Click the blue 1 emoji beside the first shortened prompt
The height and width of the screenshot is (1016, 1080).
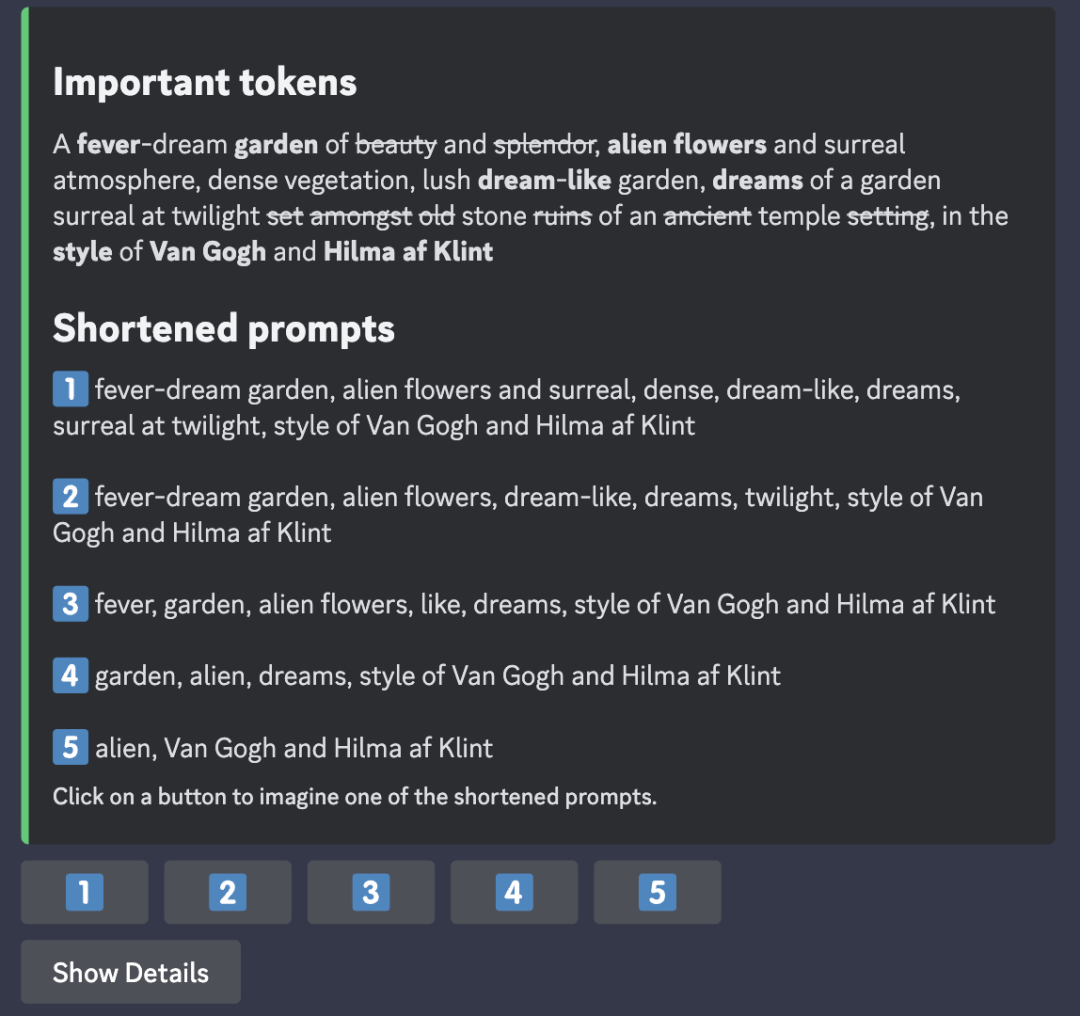point(70,389)
